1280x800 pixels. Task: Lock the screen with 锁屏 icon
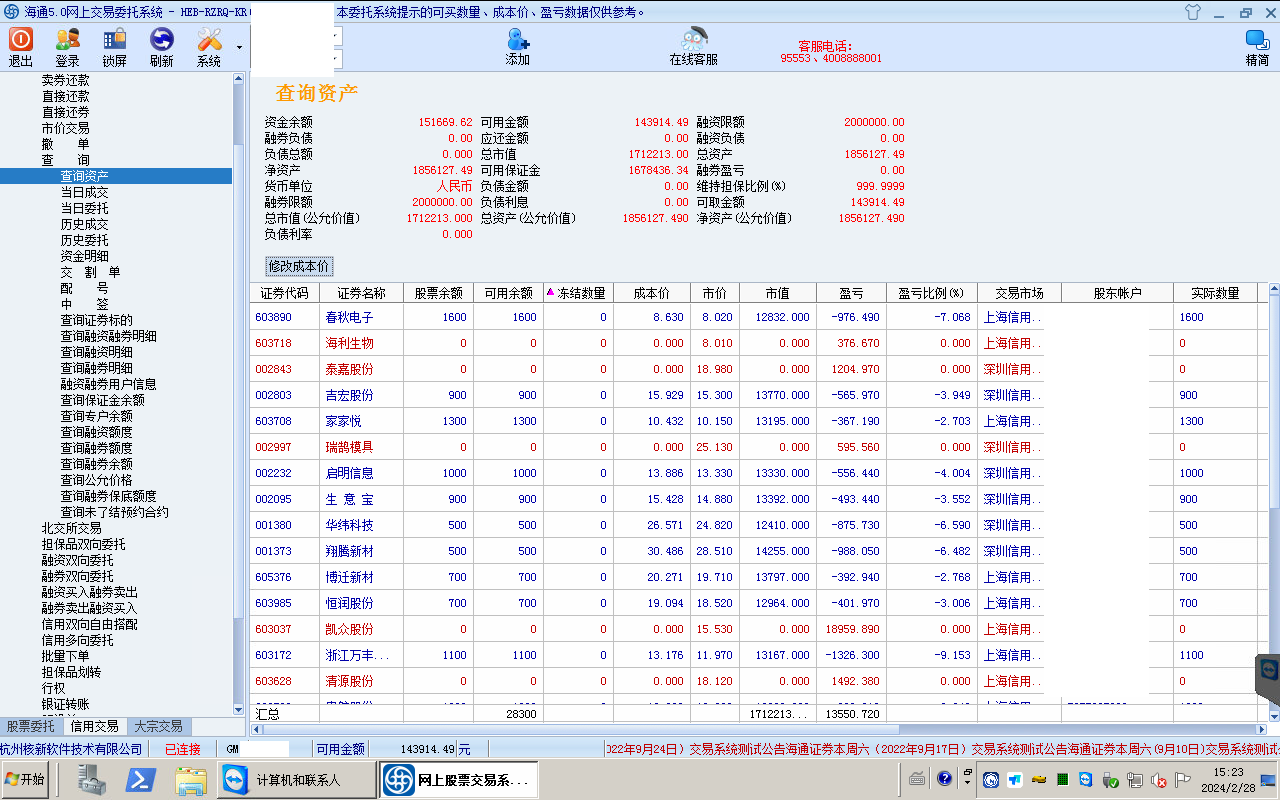pyautogui.click(x=114, y=47)
